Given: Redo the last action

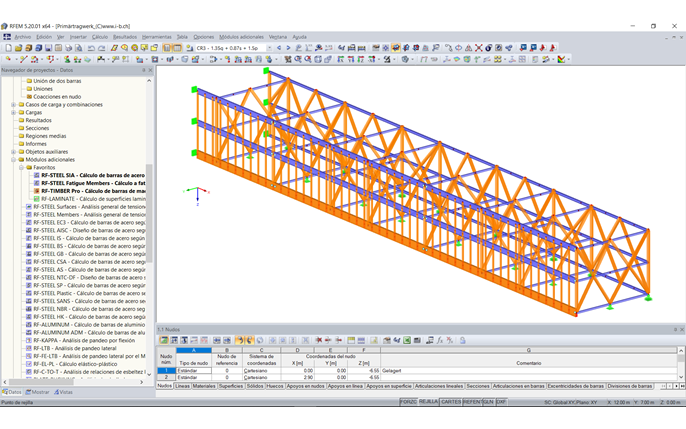Looking at the screenshot, I should click(101, 48).
